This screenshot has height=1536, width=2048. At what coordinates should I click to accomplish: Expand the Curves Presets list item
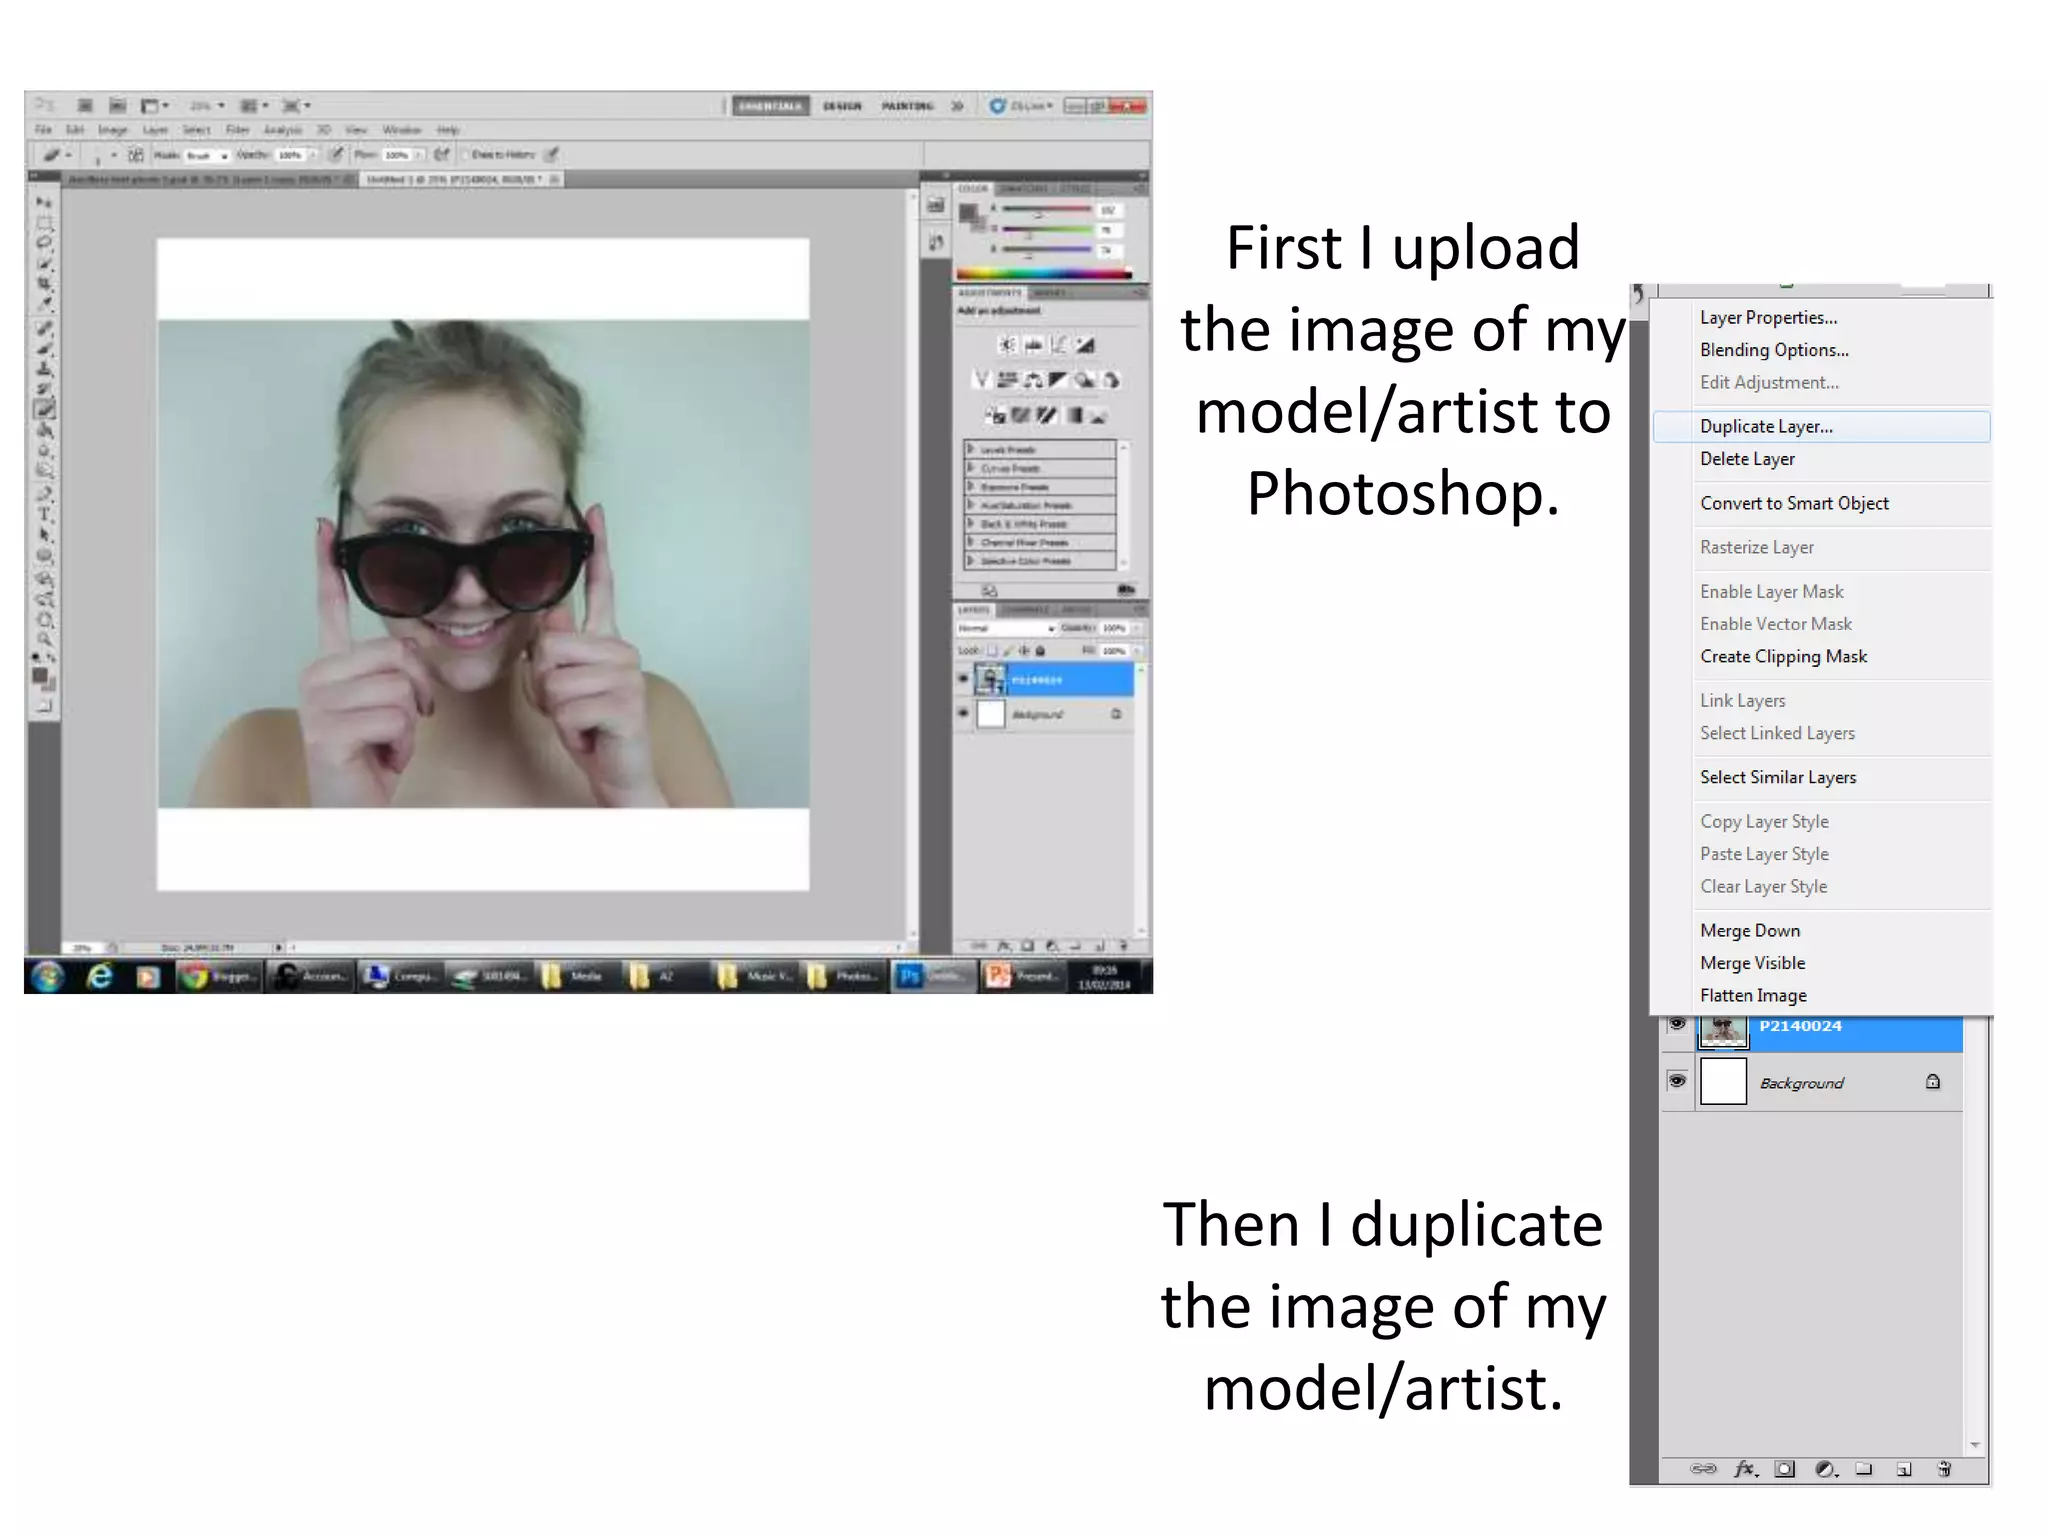tap(971, 468)
